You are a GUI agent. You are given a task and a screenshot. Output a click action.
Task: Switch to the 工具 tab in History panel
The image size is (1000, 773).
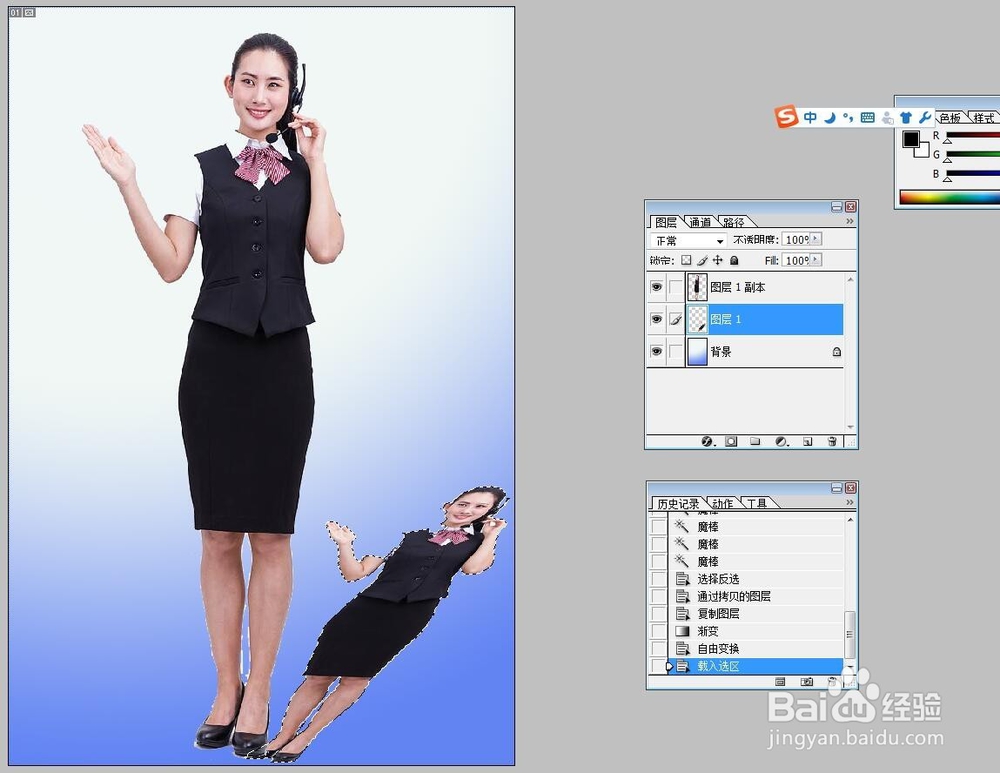tap(757, 503)
